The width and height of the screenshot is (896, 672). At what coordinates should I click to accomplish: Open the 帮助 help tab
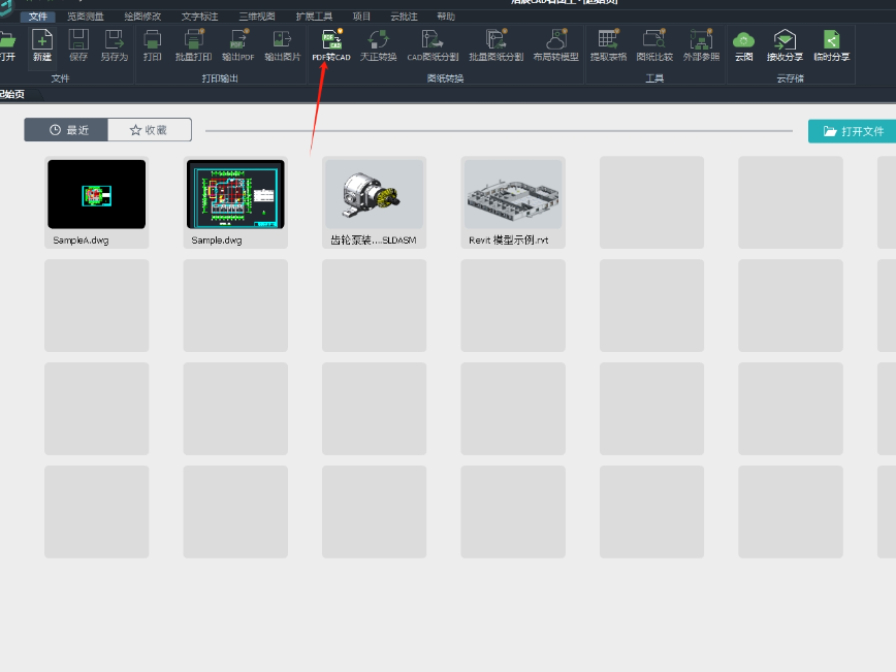(x=446, y=17)
